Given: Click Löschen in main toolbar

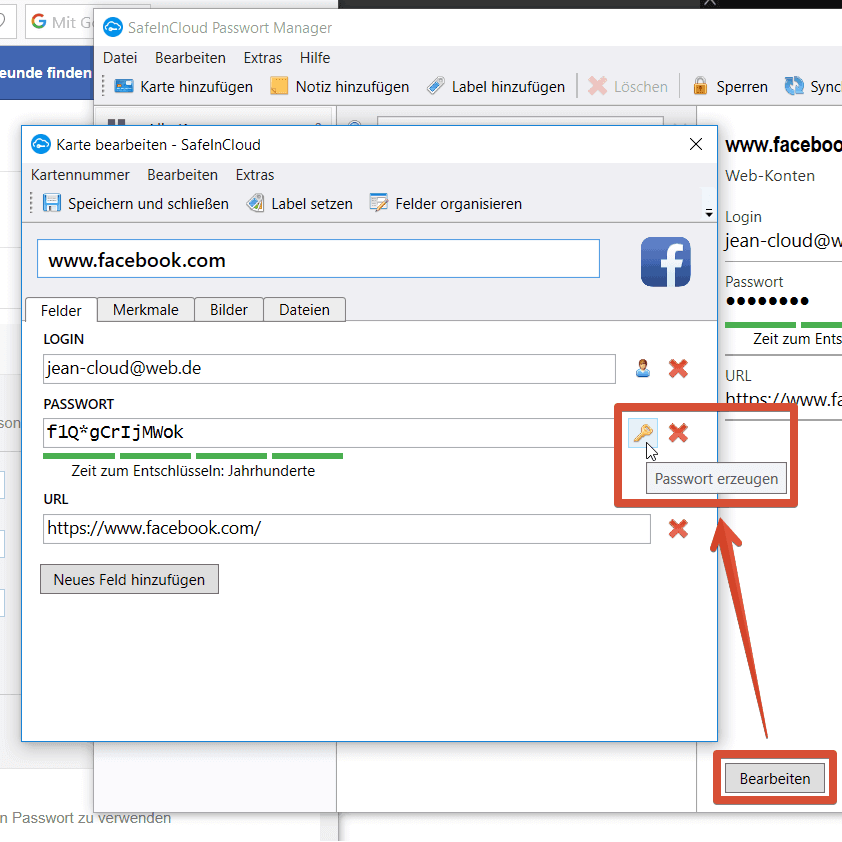Looking at the screenshot, I should 628,86.
